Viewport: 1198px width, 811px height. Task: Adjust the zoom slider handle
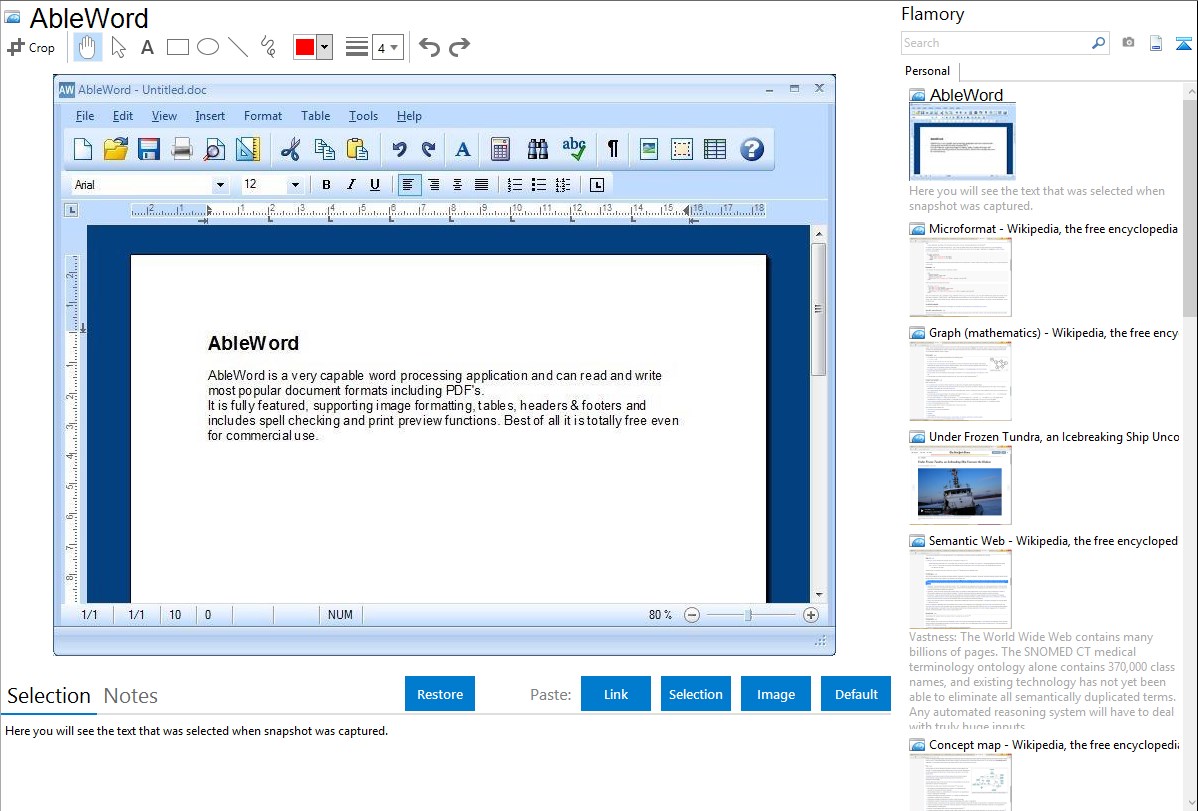pyautogui.click(x=749, y=615)
